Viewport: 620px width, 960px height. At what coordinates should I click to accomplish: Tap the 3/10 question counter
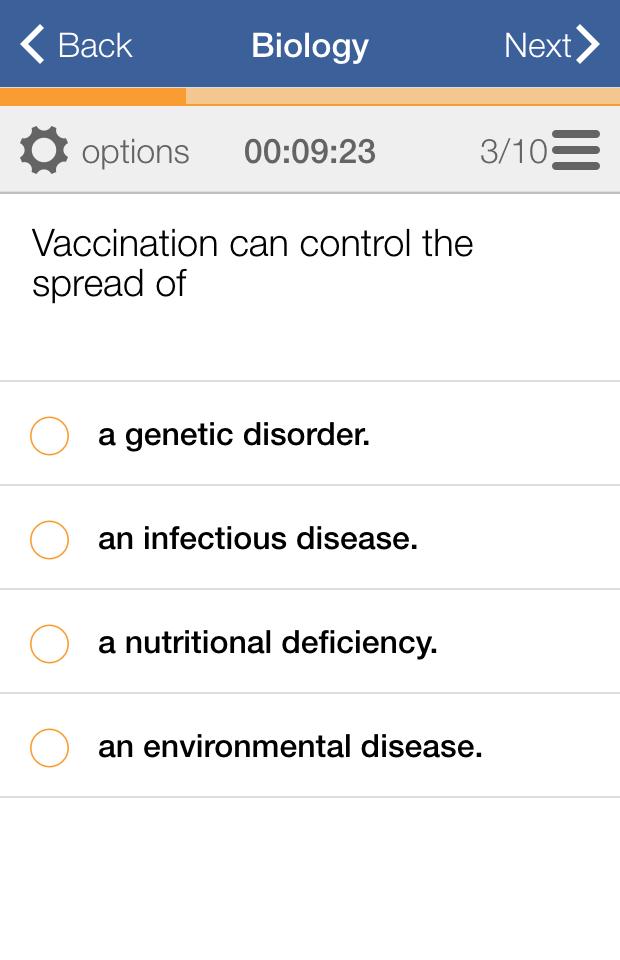click(x=514, y=151)
